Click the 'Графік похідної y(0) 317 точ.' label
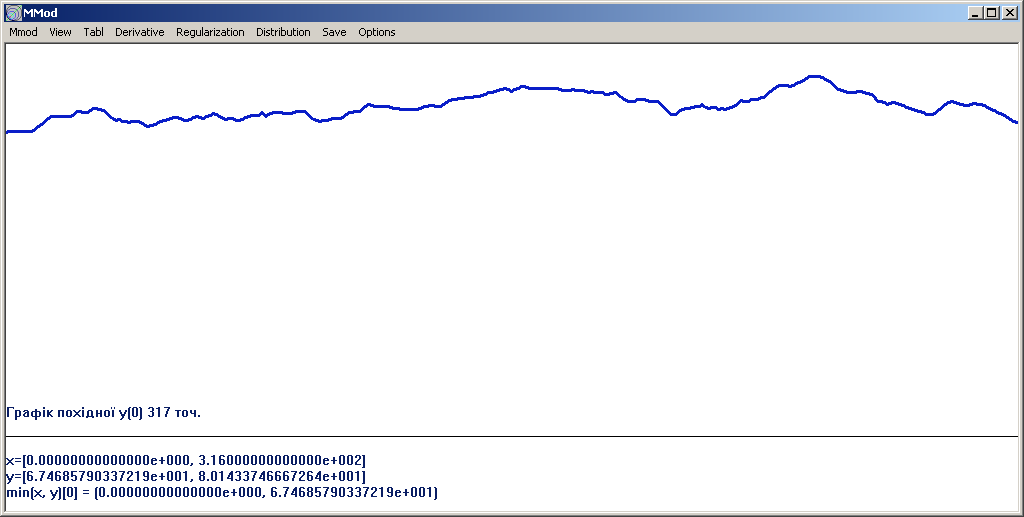The height and width of the screenshot is (517, 1024). [x=103, y=413]
